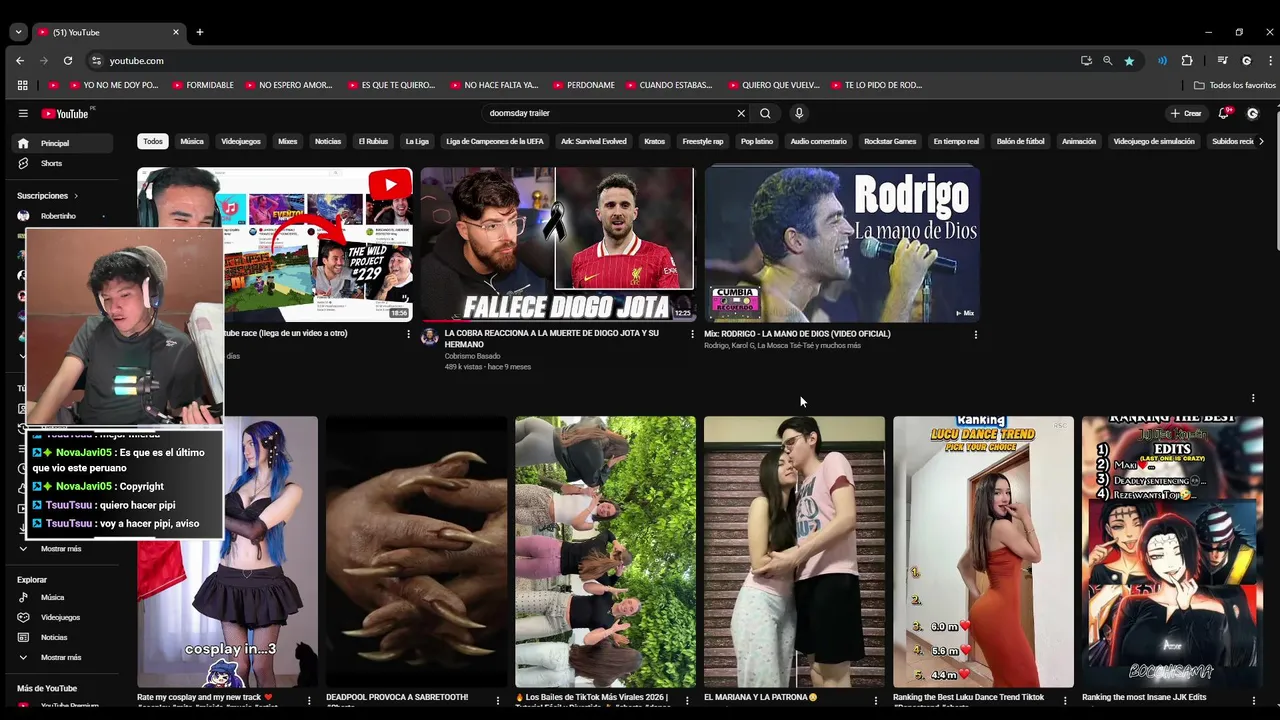Open the Chrome three-dot menu
1280x720 pixels.
1268,61
